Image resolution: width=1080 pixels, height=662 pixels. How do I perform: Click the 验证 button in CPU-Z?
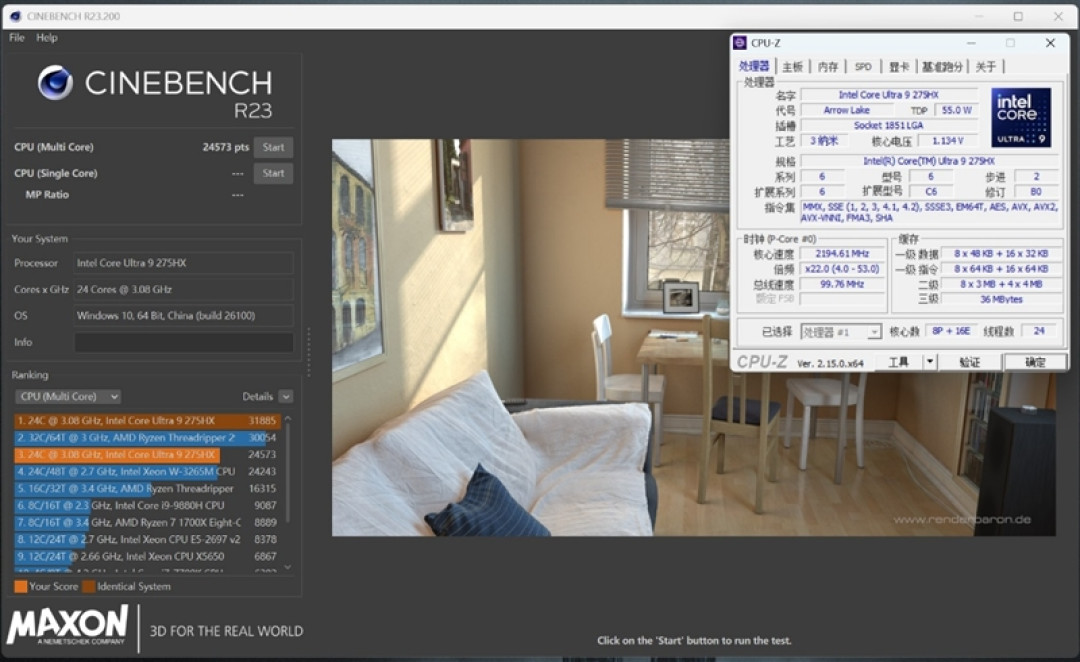(969, 362)
